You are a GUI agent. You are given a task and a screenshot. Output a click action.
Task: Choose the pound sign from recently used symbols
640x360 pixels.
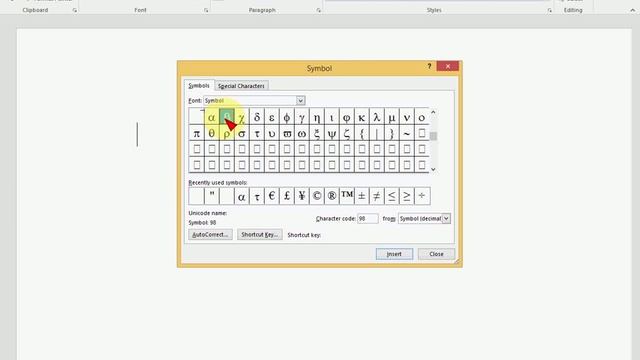pyautogui.click(x=287, y=196)
